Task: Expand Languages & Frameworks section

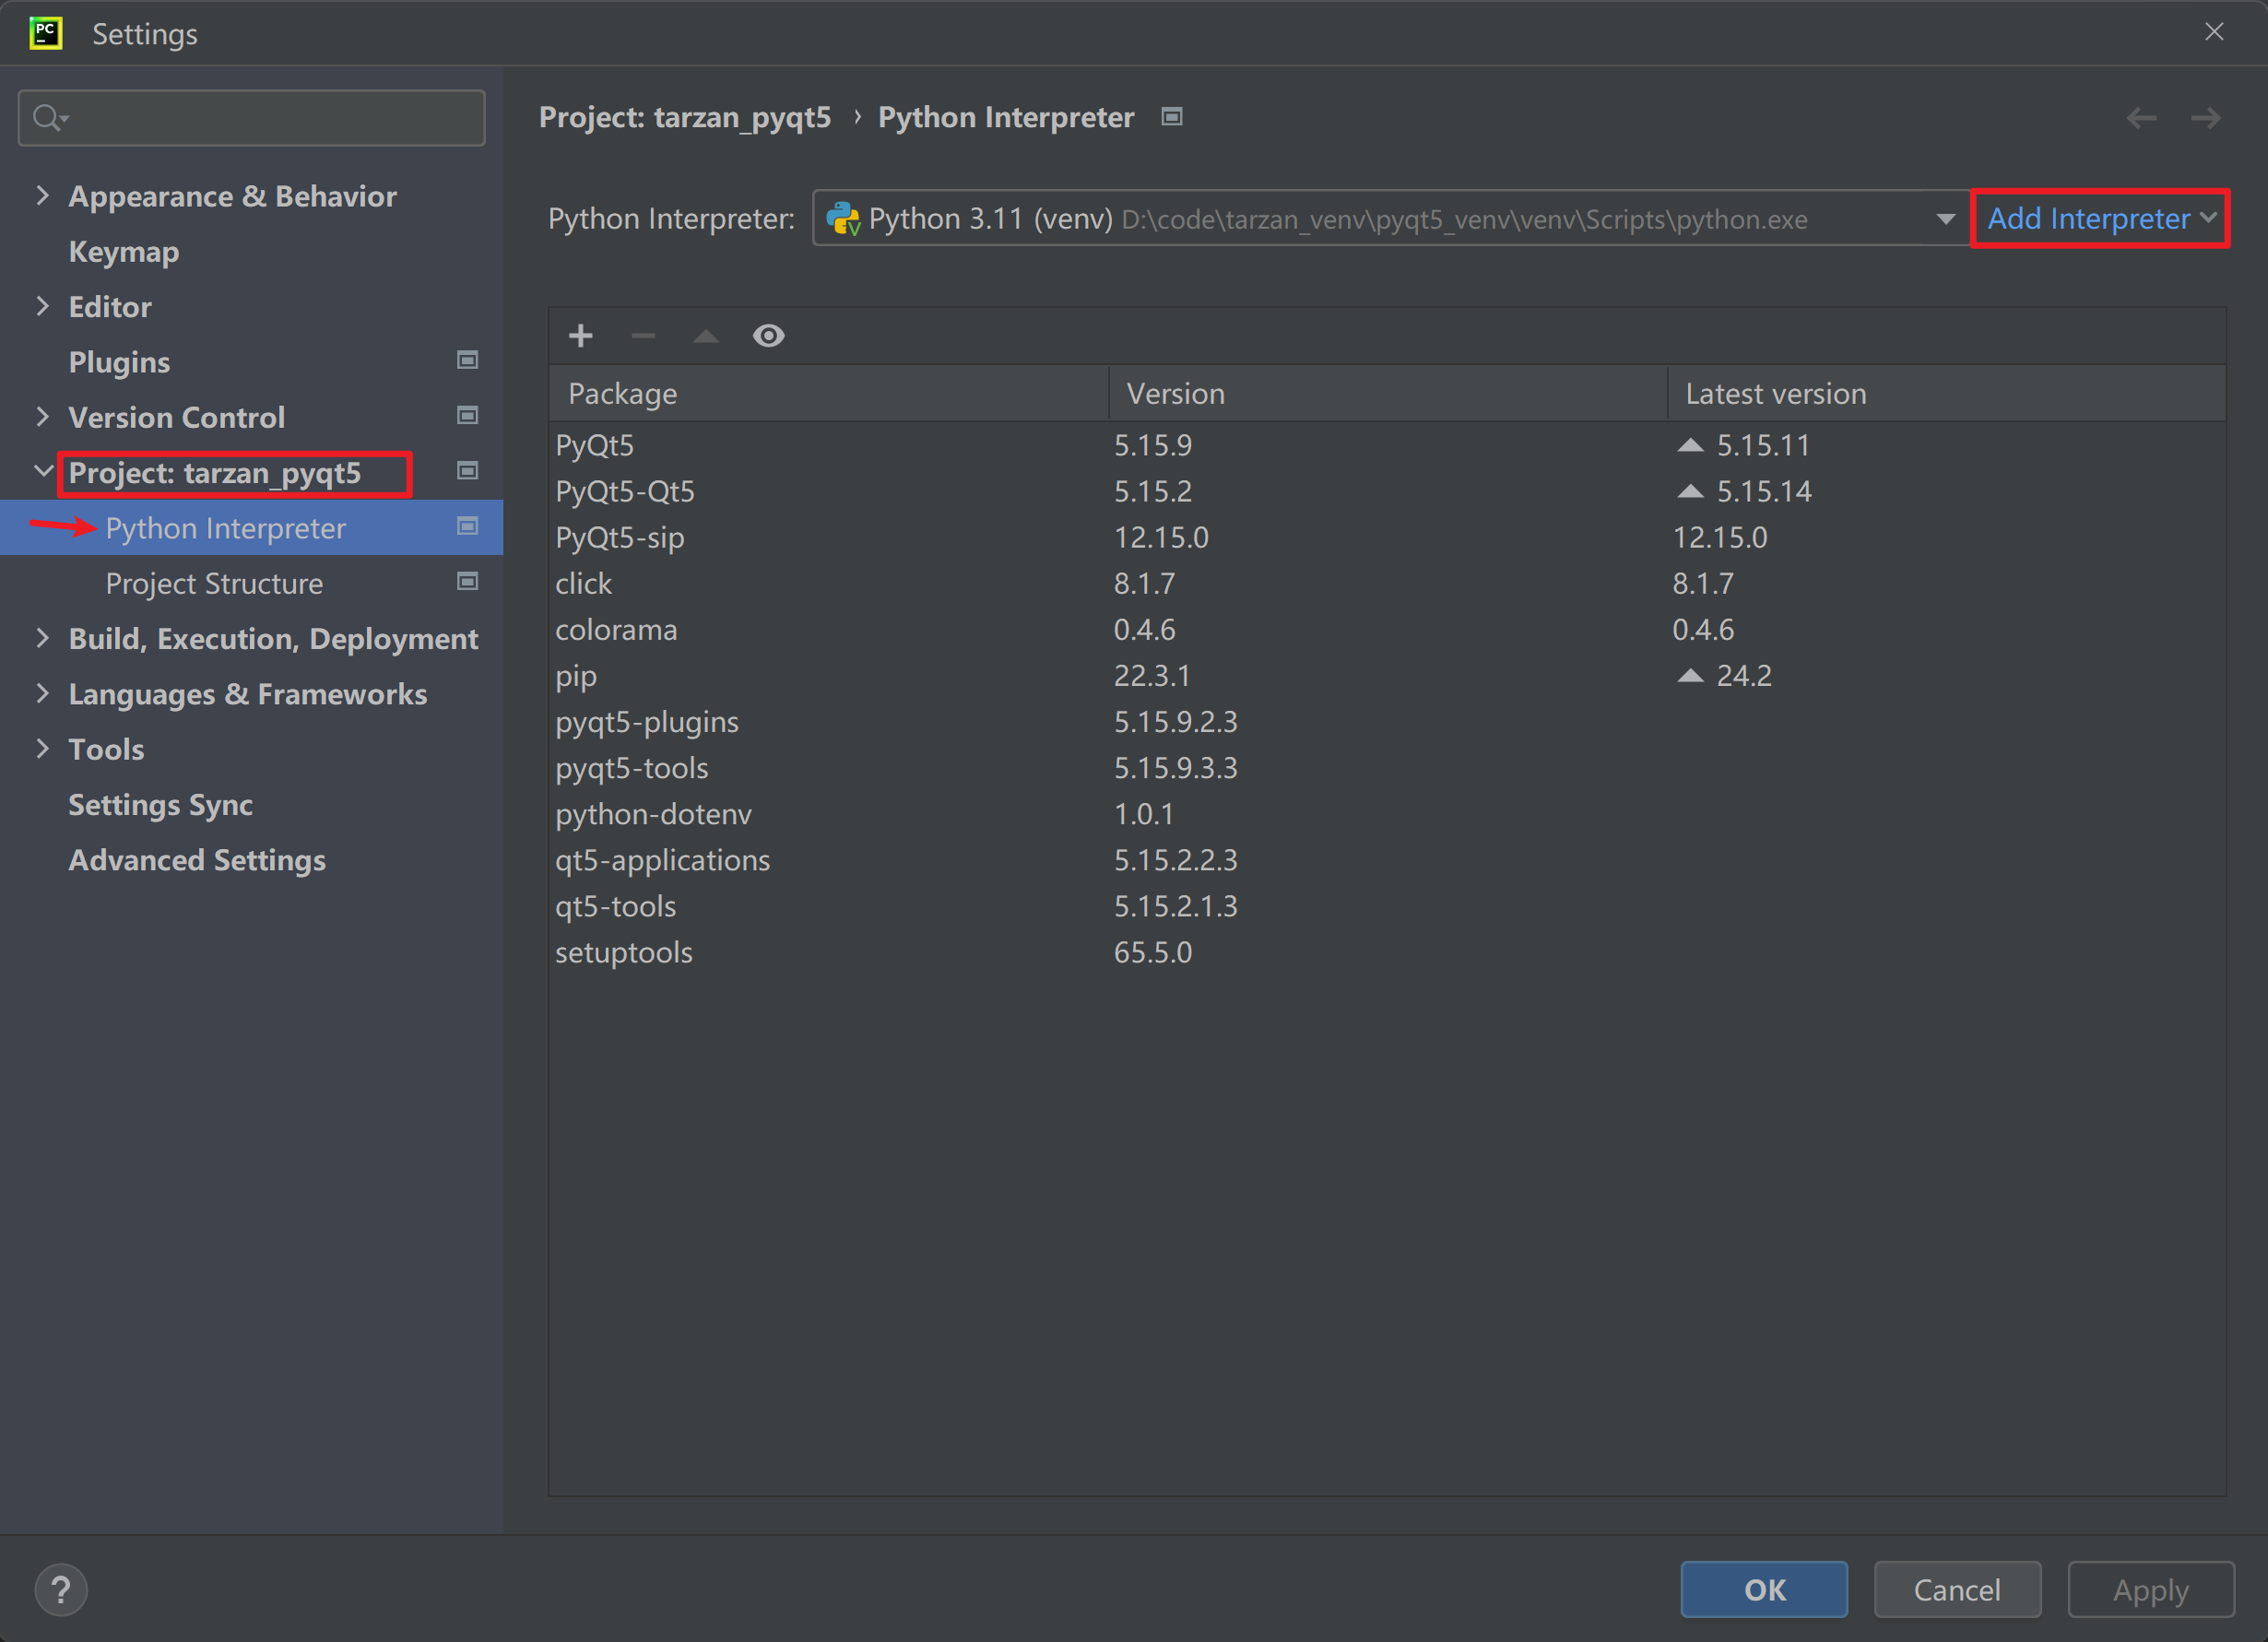Action: click(x=42, y=693)
